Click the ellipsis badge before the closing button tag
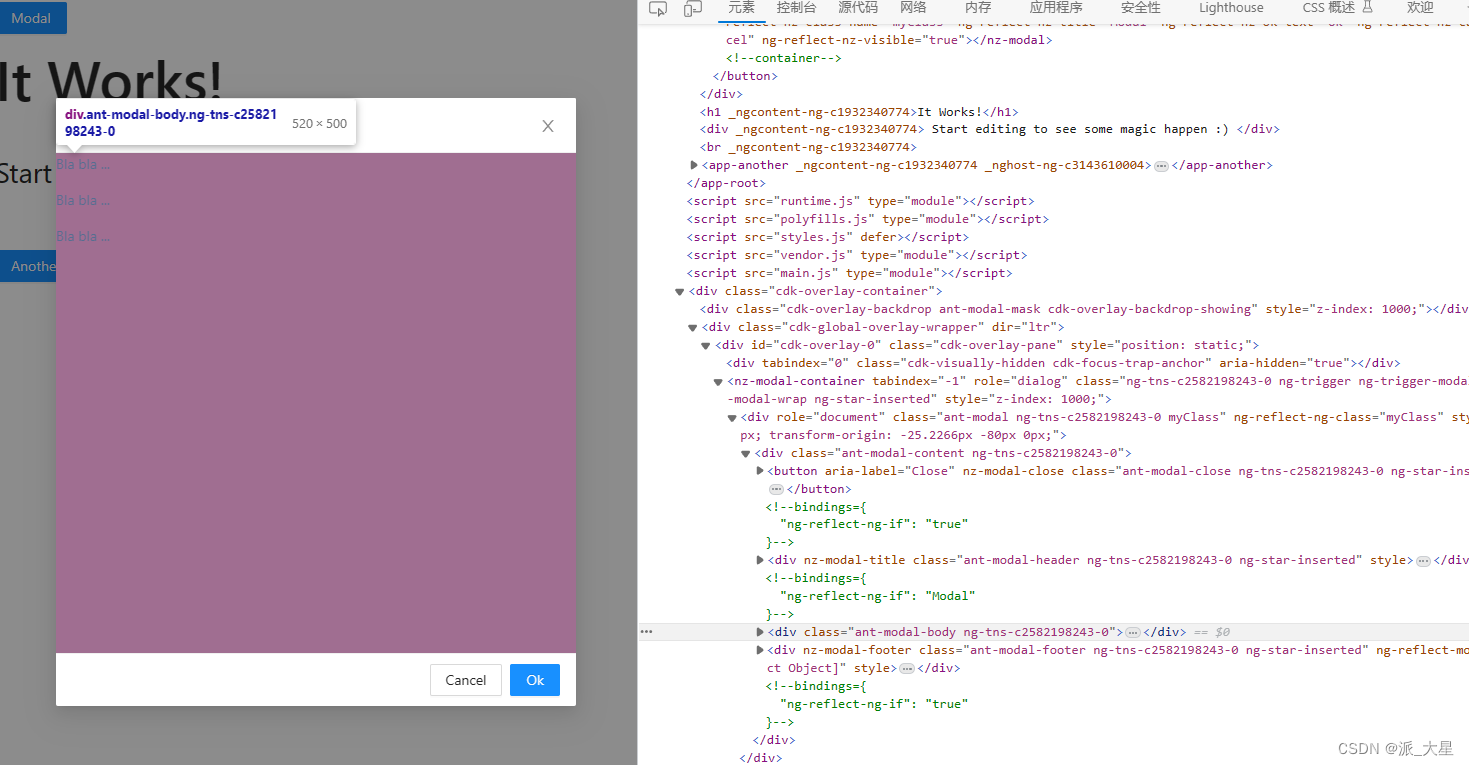Screen dimensions: 1469x765 [776, 489]
